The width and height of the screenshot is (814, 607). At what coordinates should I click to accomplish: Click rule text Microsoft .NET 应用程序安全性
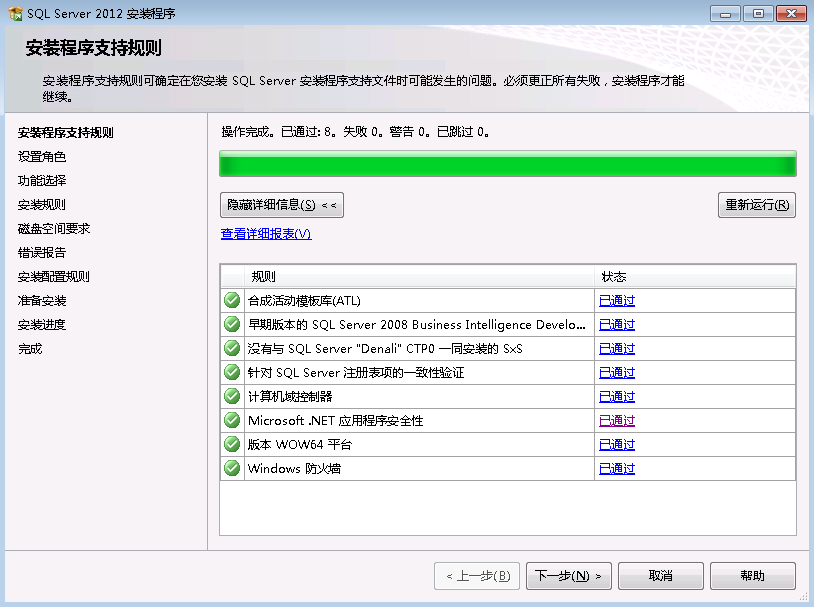335,421
